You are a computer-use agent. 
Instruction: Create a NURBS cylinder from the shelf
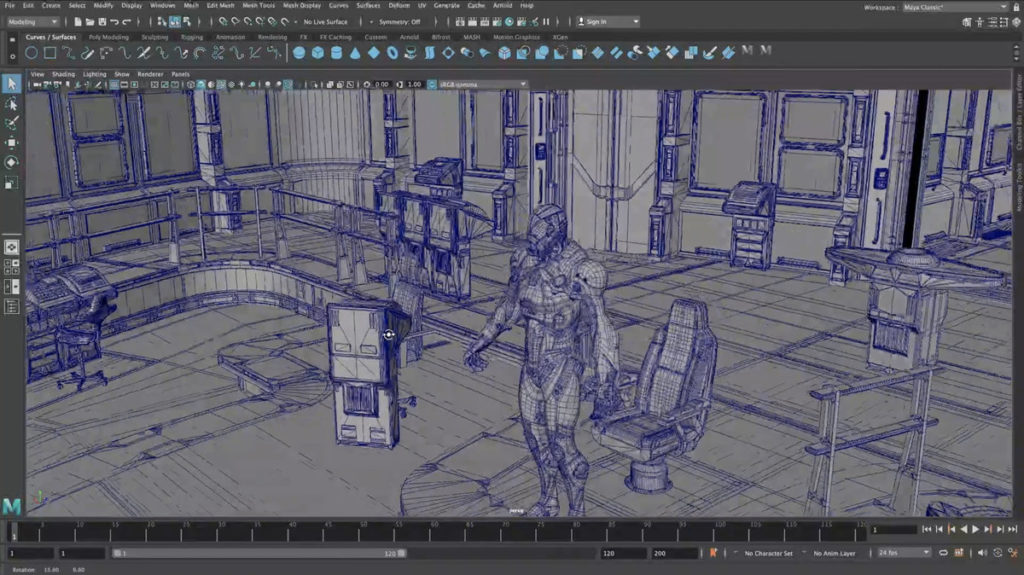[336, 53]
